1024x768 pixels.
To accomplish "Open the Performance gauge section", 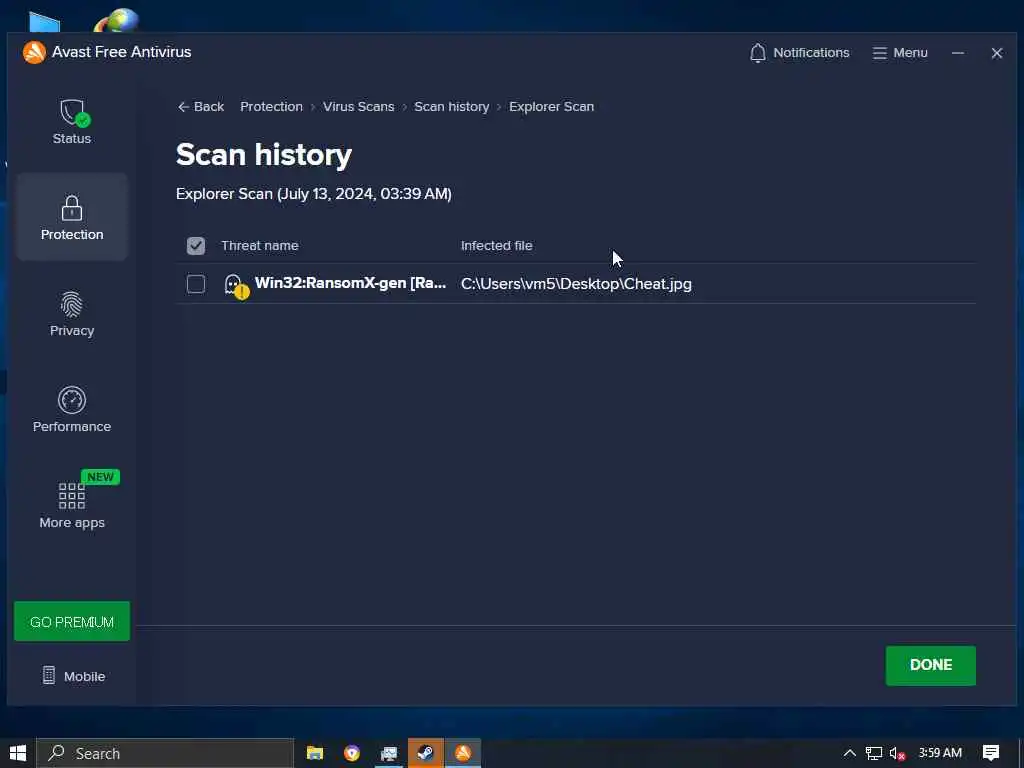I will tap(72, 410).
